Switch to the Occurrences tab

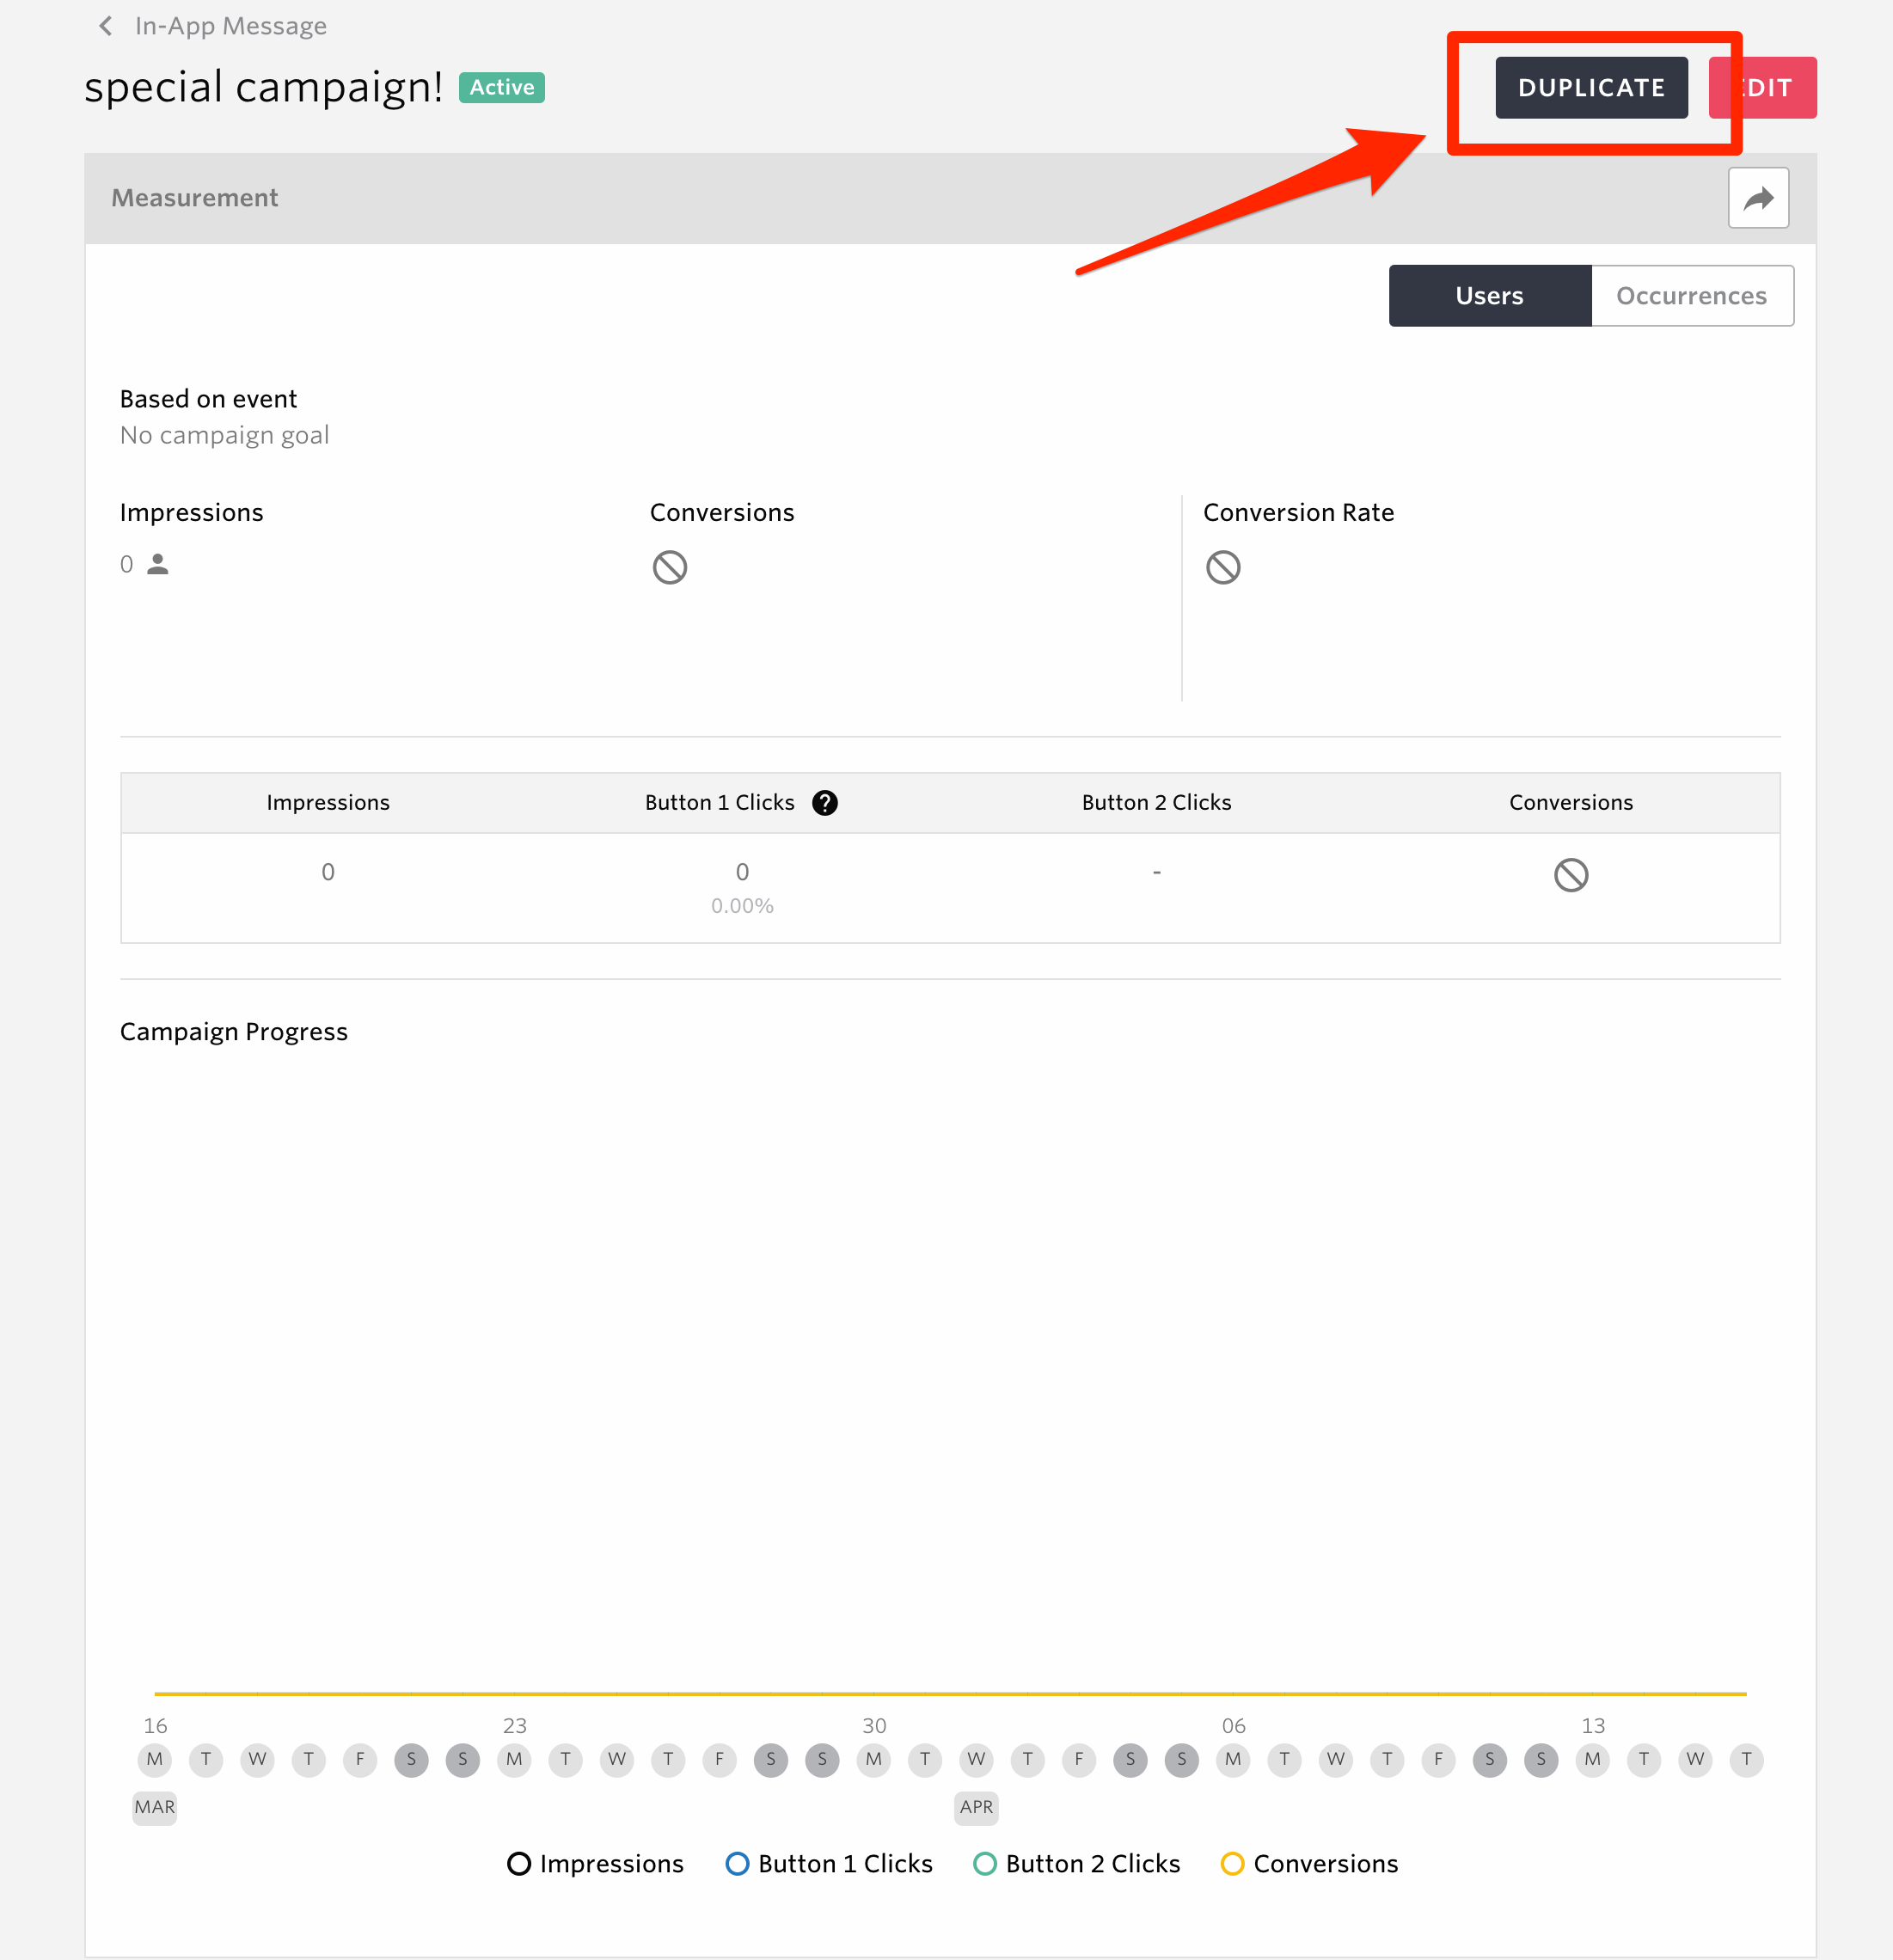(x=1691, y=296)
